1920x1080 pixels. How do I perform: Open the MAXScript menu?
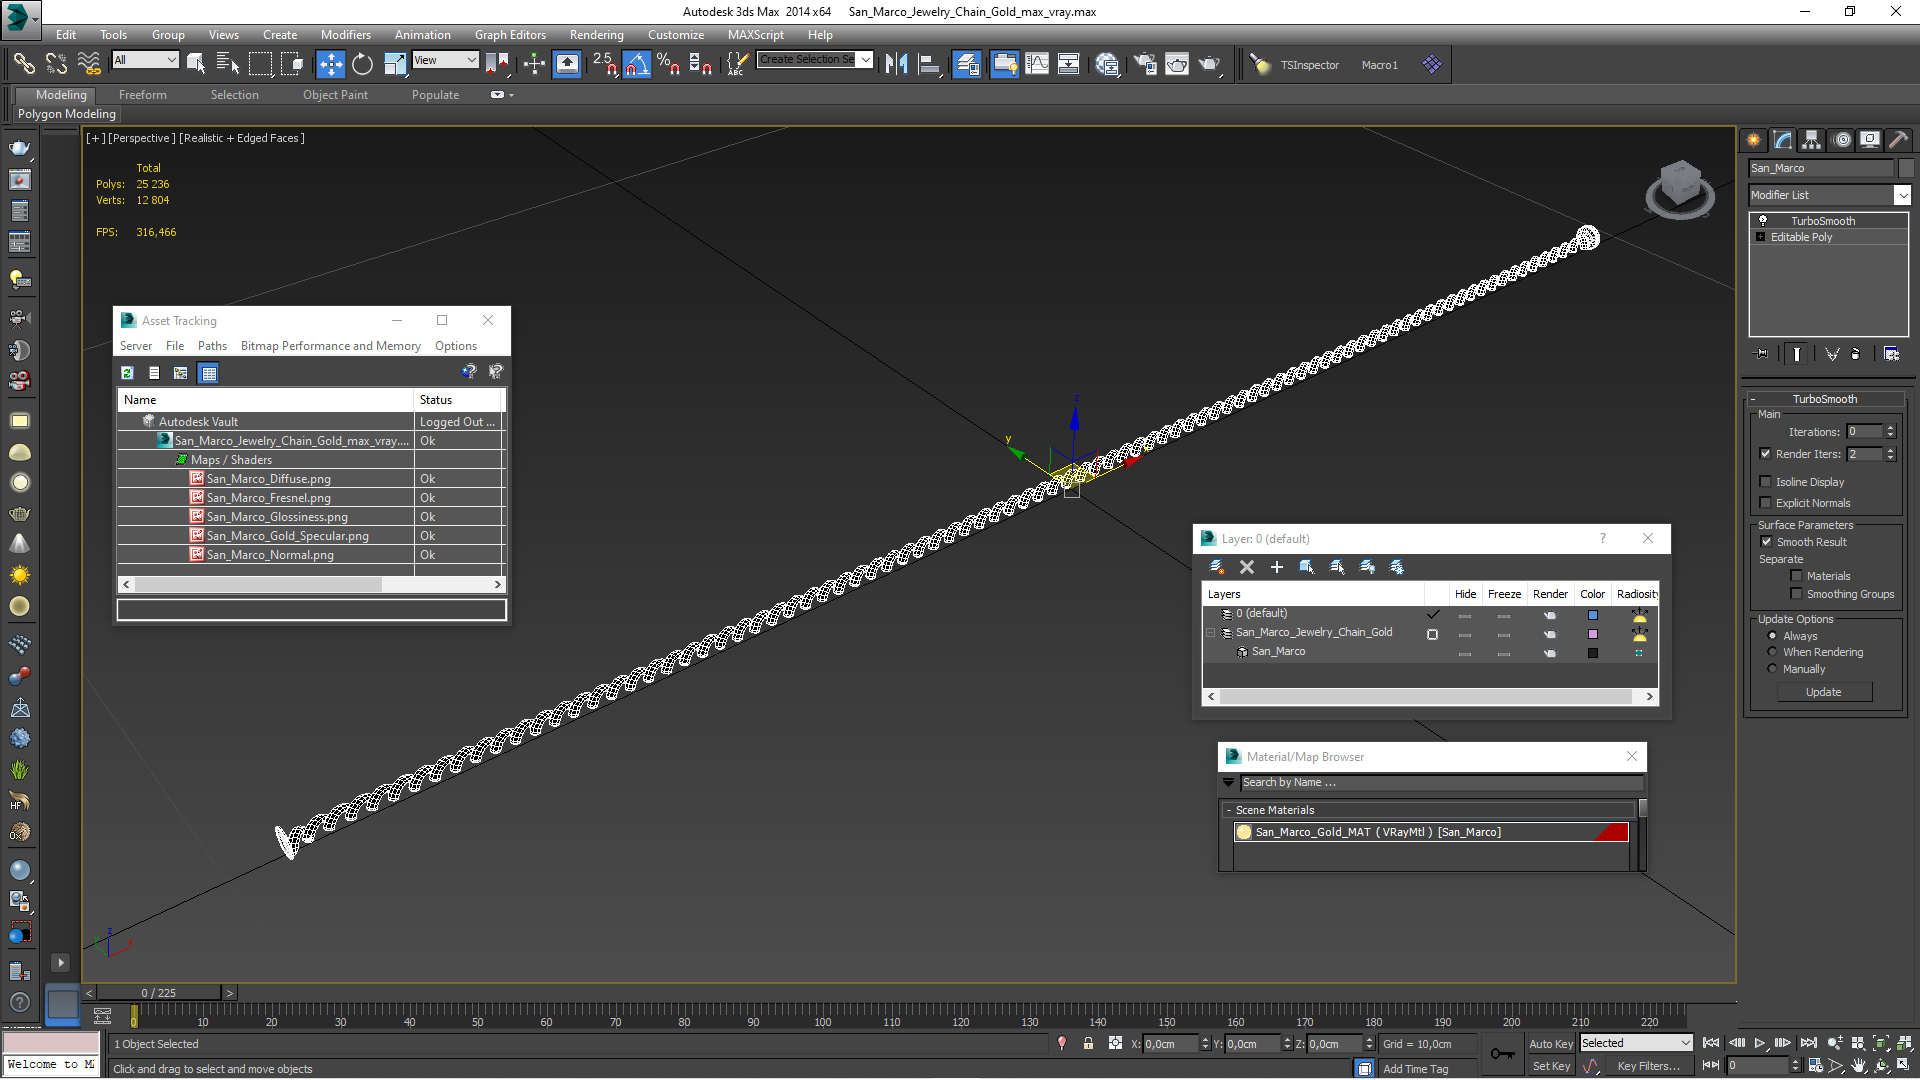756,35
